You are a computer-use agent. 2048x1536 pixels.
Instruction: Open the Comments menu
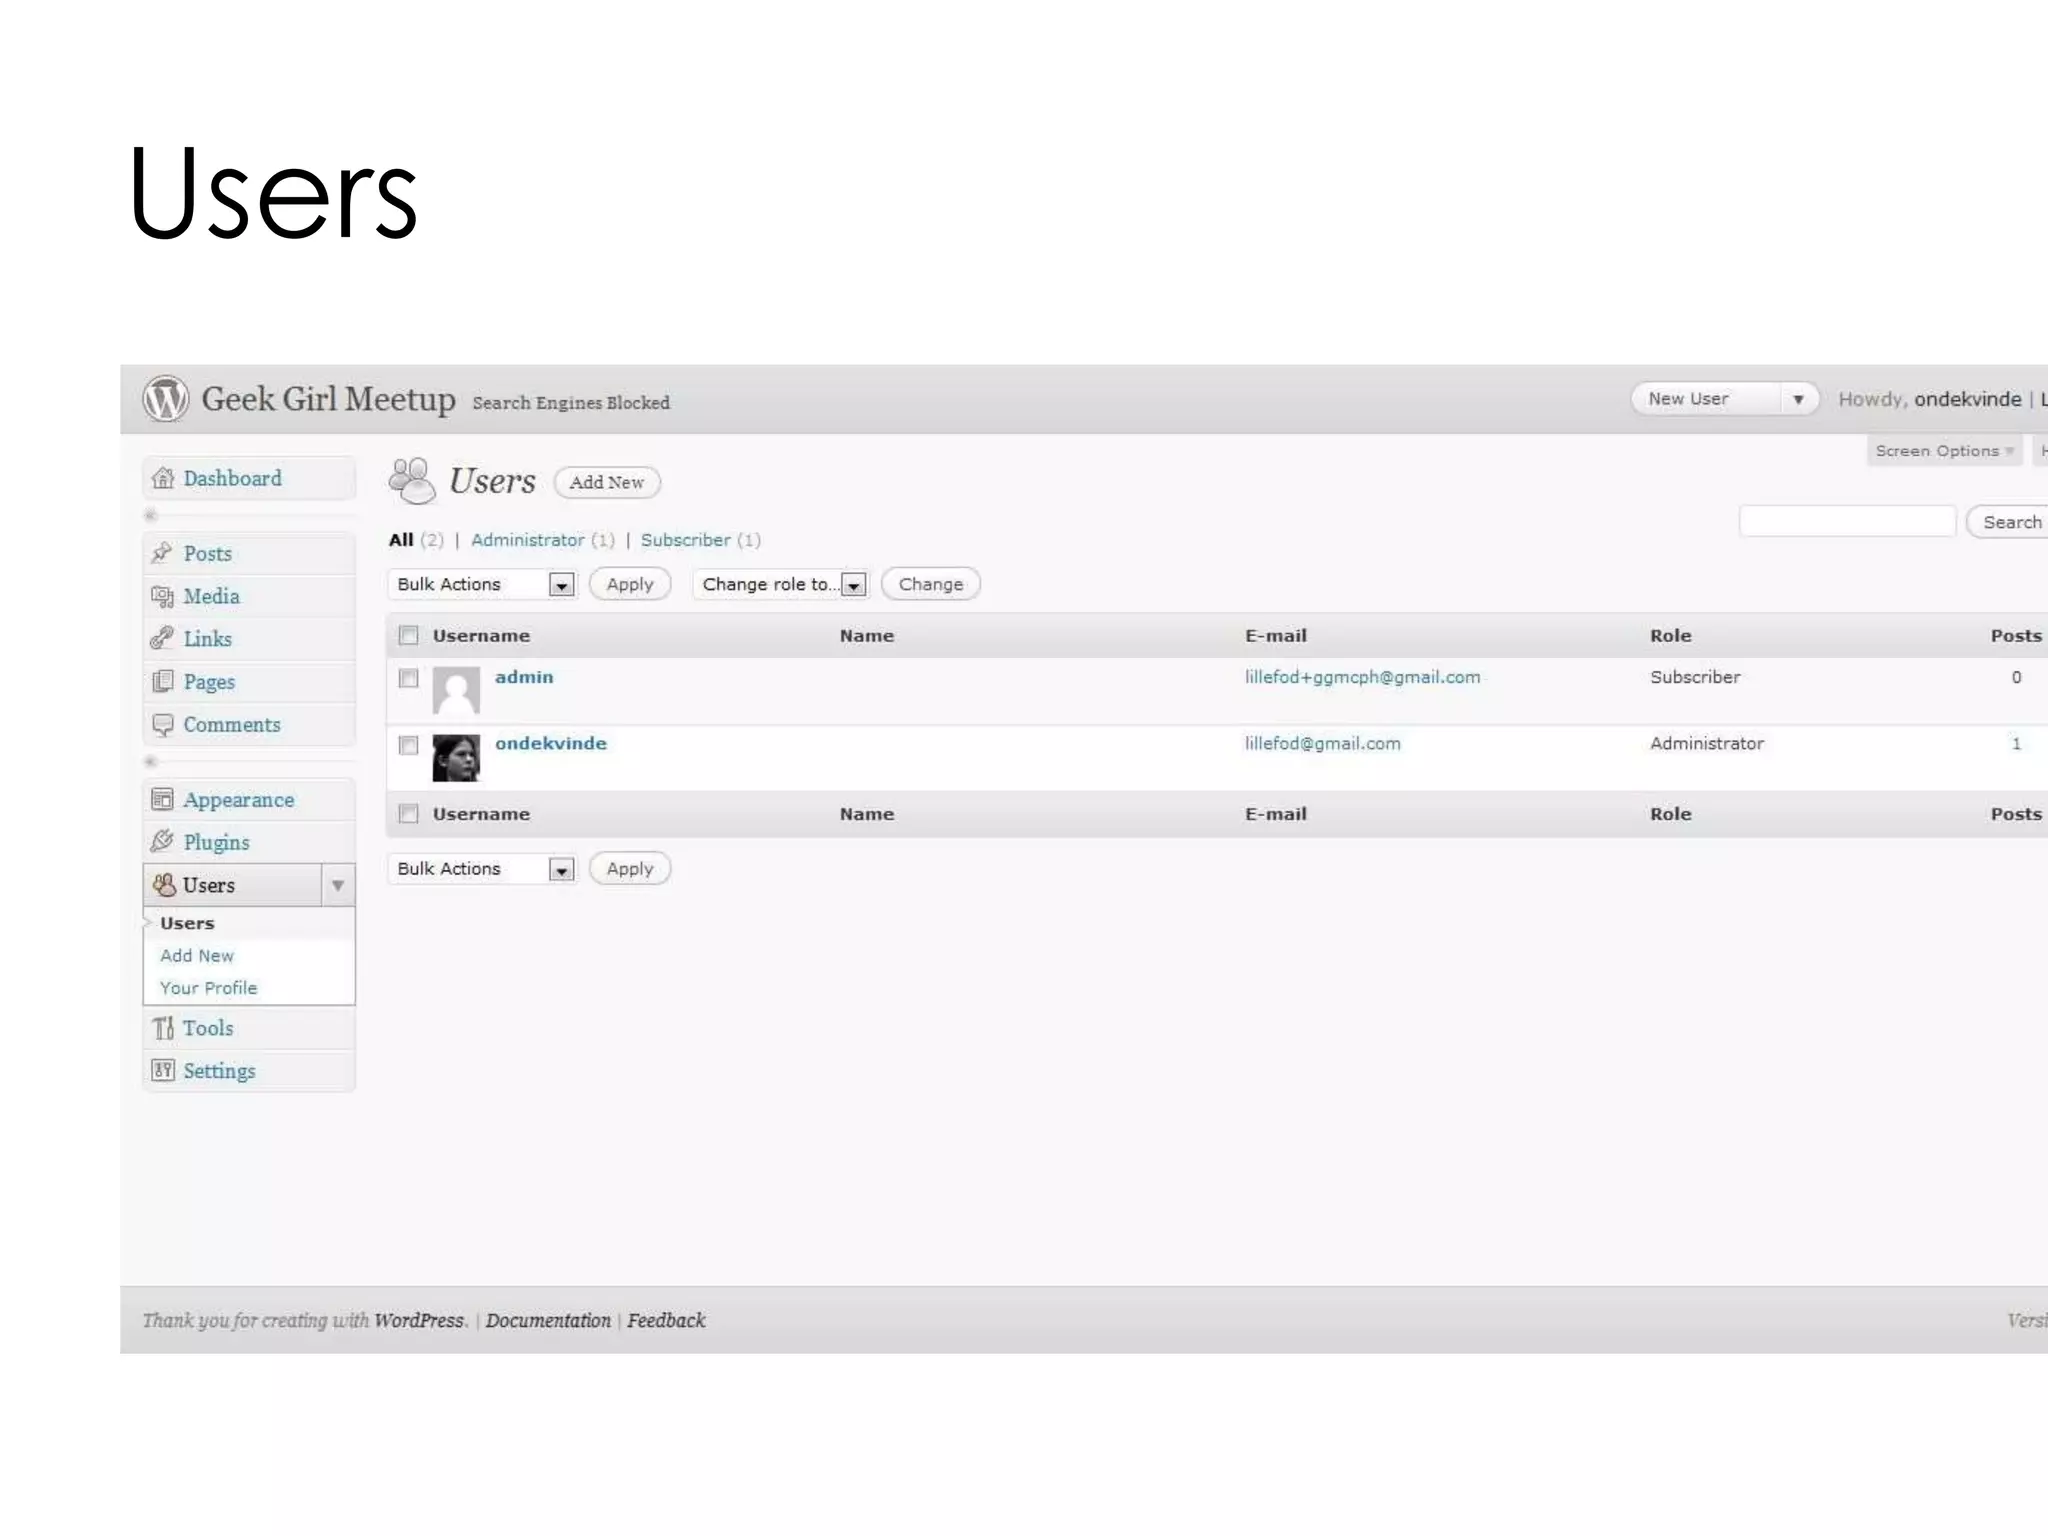click(231, 724)
